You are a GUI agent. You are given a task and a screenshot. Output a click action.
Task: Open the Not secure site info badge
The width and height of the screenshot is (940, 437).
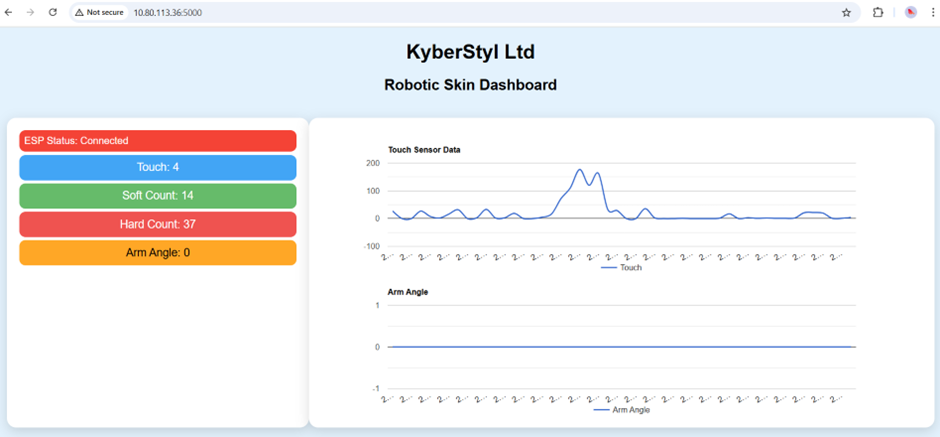click(x=100, y=12)
